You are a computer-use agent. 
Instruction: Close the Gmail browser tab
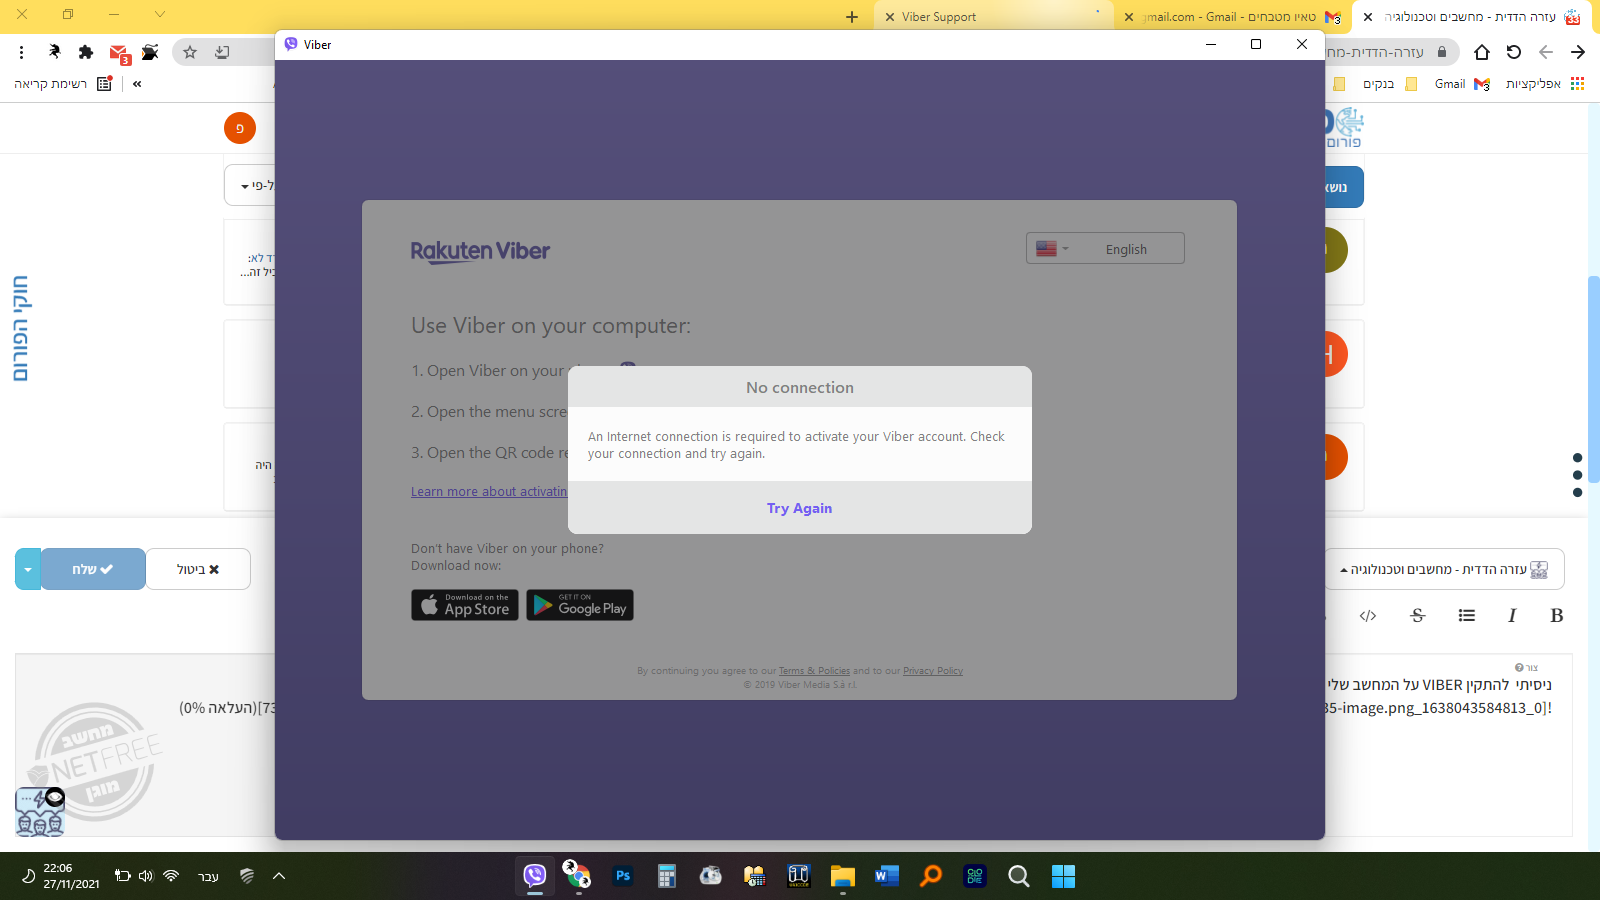[1129, 17]
